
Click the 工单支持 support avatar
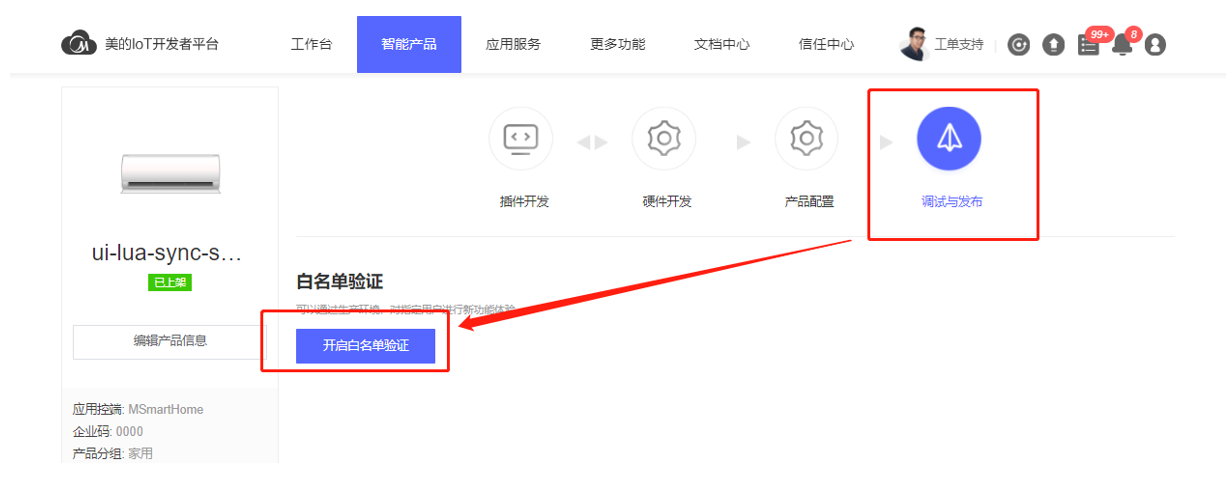click(x=915, y=44)
